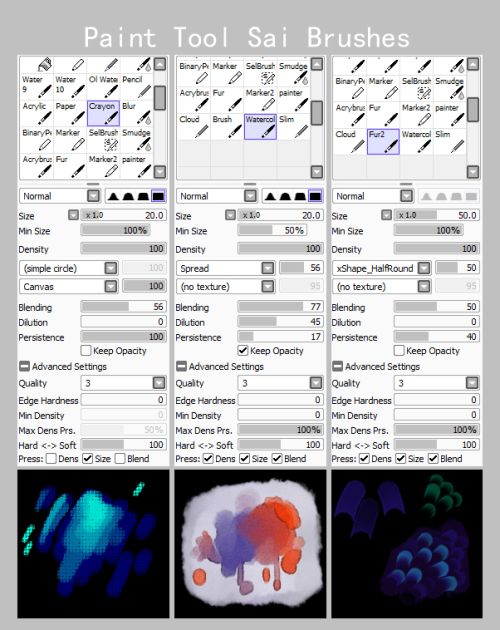Click scroll-down arrow of left brush list
The height and width of the screenshot is (630, 500).
point(160,172)
